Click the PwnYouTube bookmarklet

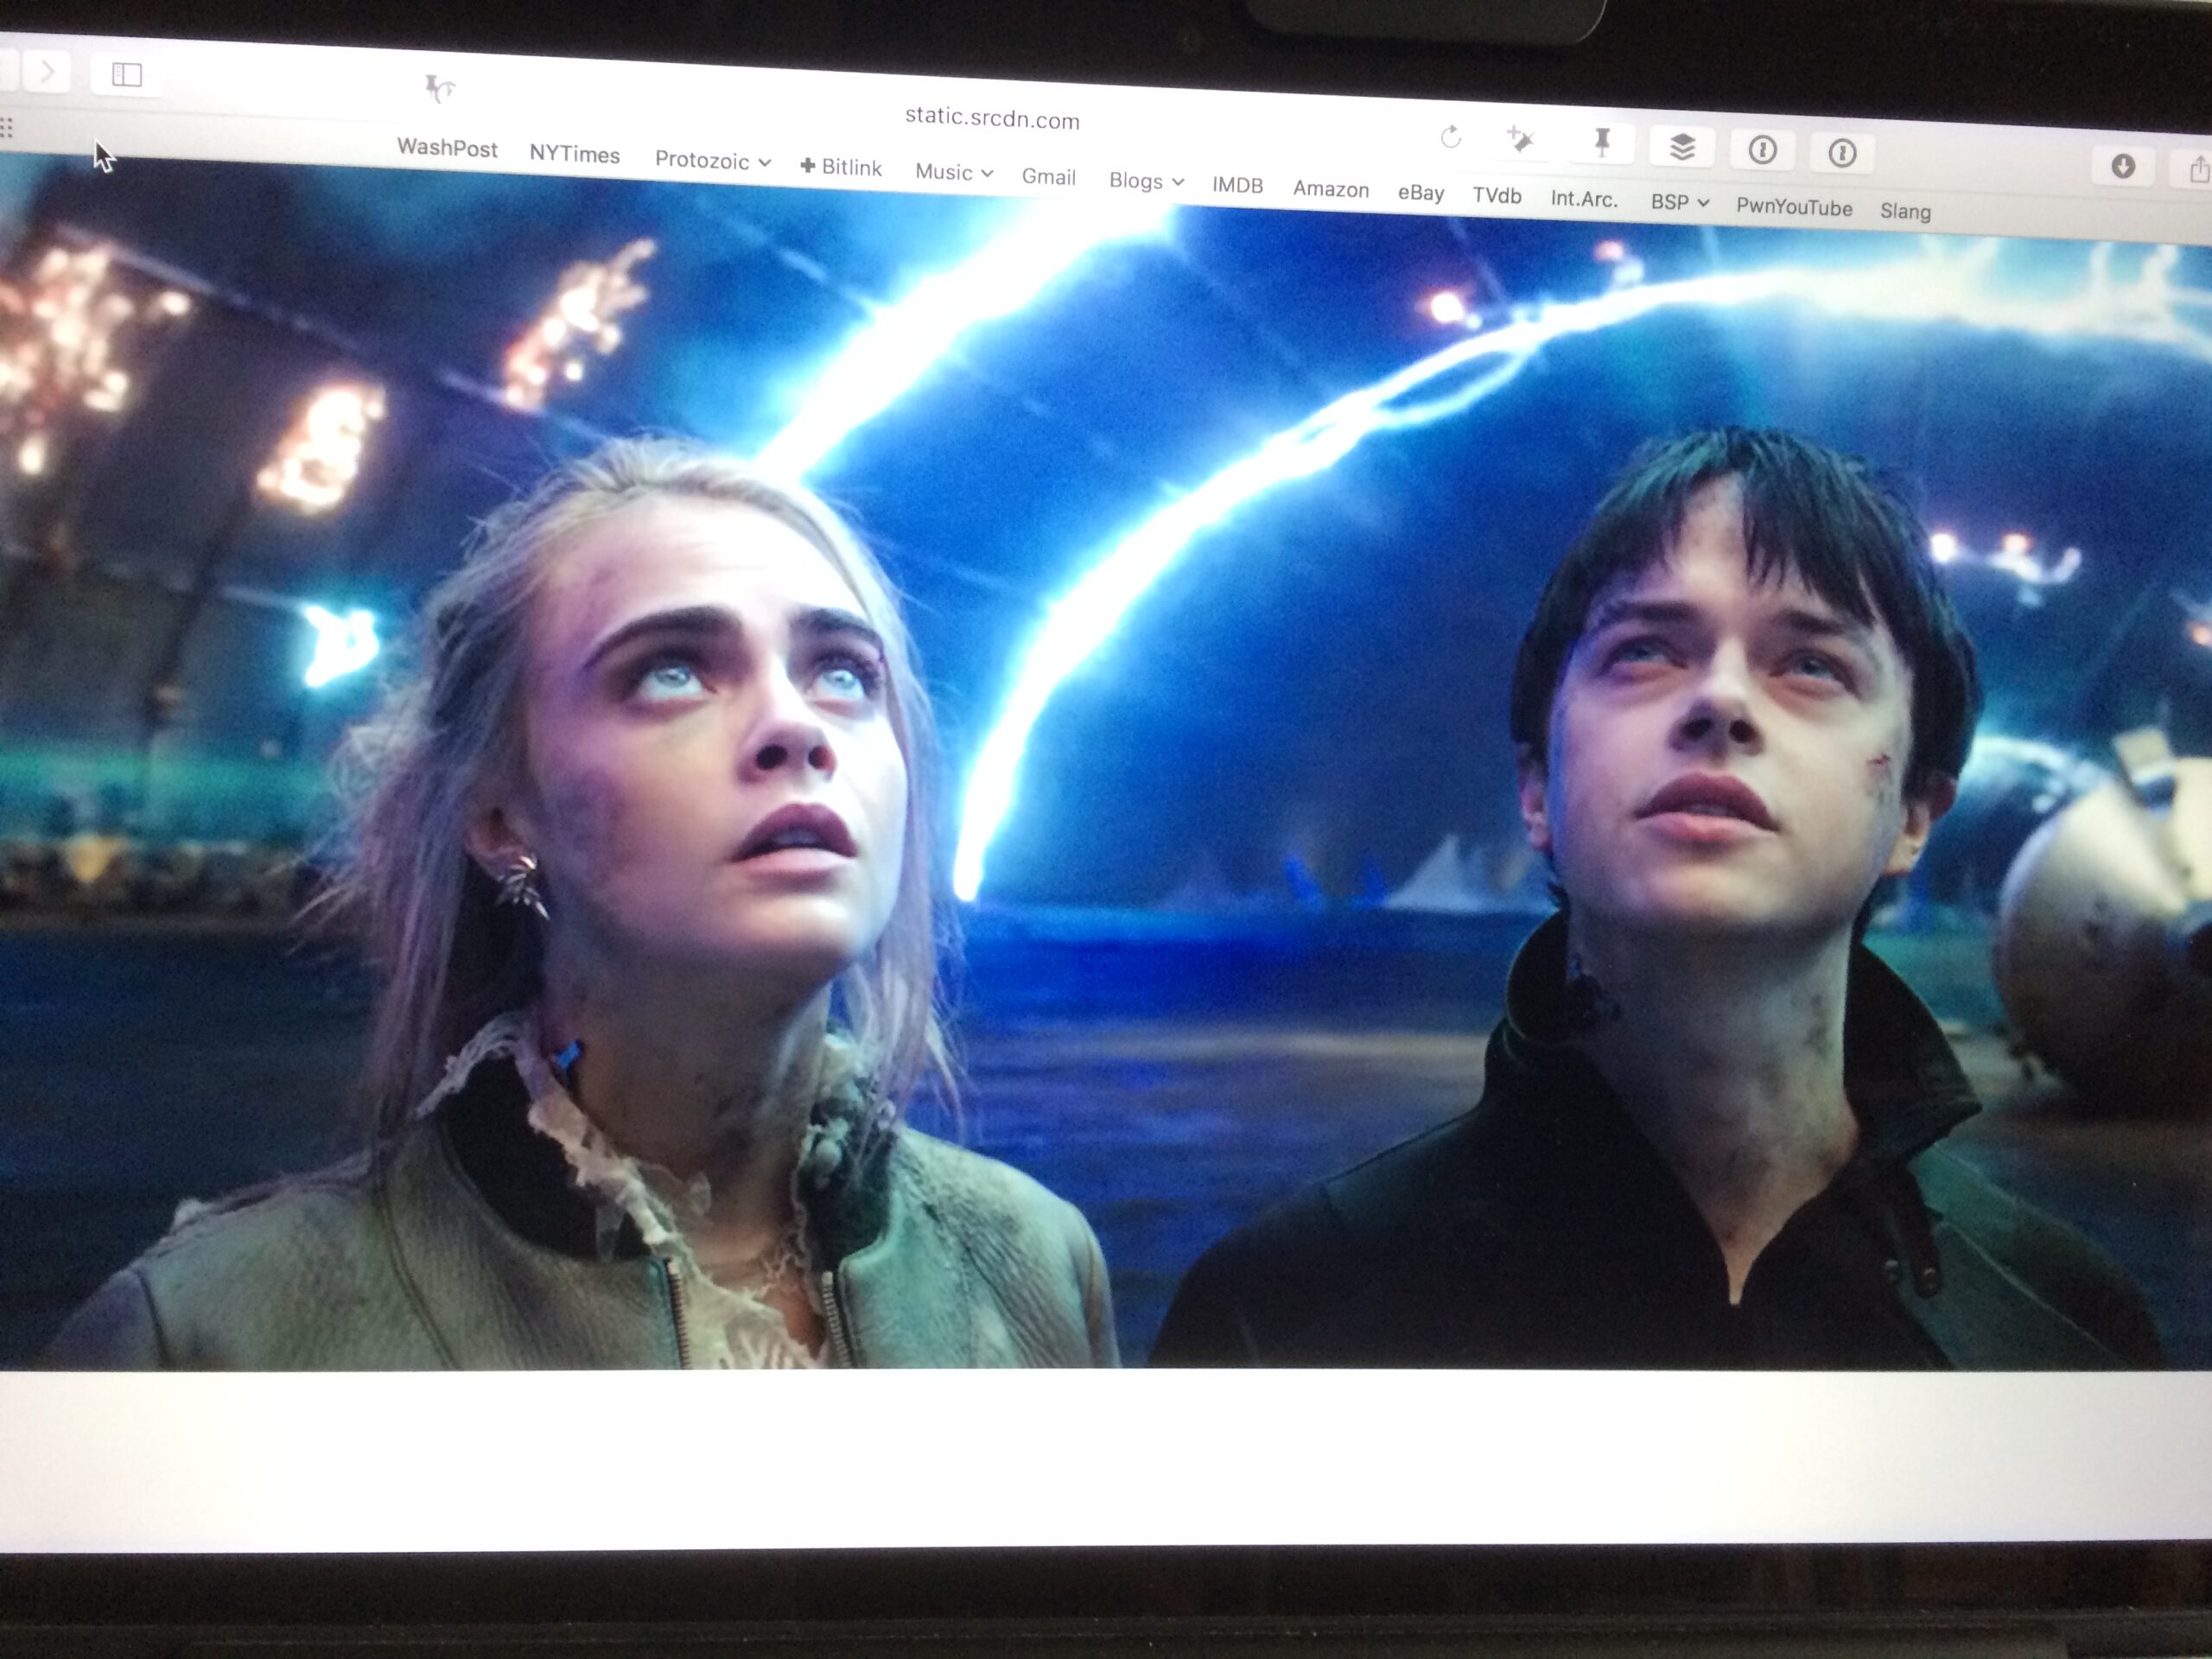pos(1794,207)
